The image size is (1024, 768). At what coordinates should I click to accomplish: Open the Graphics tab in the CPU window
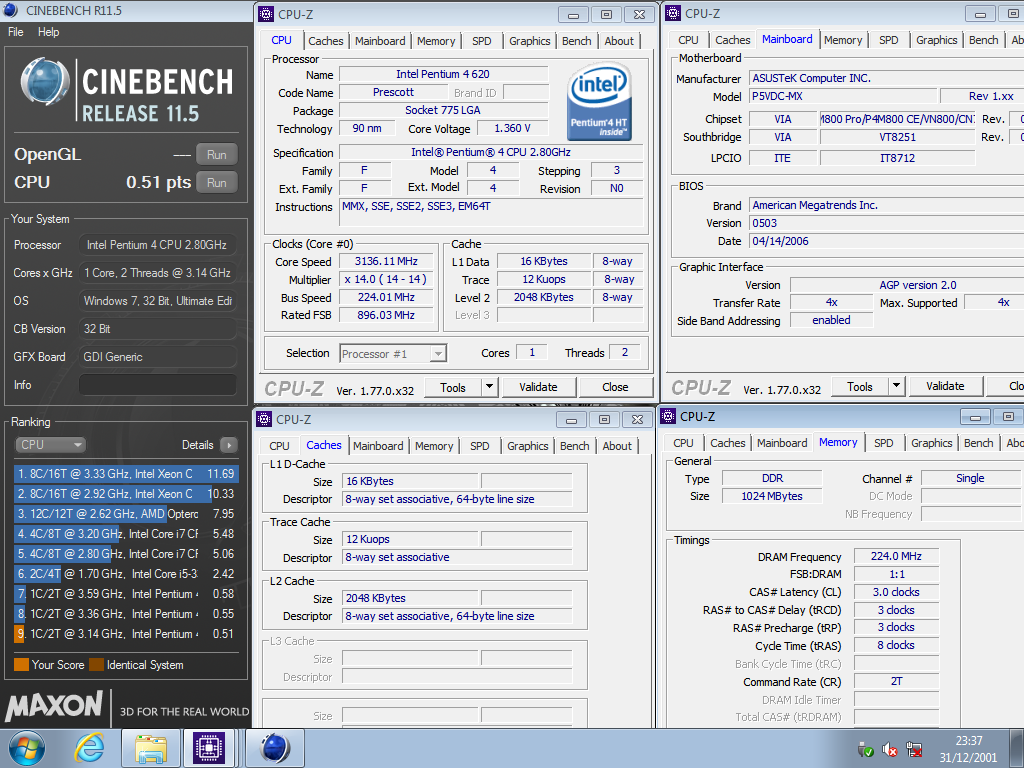pos(530,40)
